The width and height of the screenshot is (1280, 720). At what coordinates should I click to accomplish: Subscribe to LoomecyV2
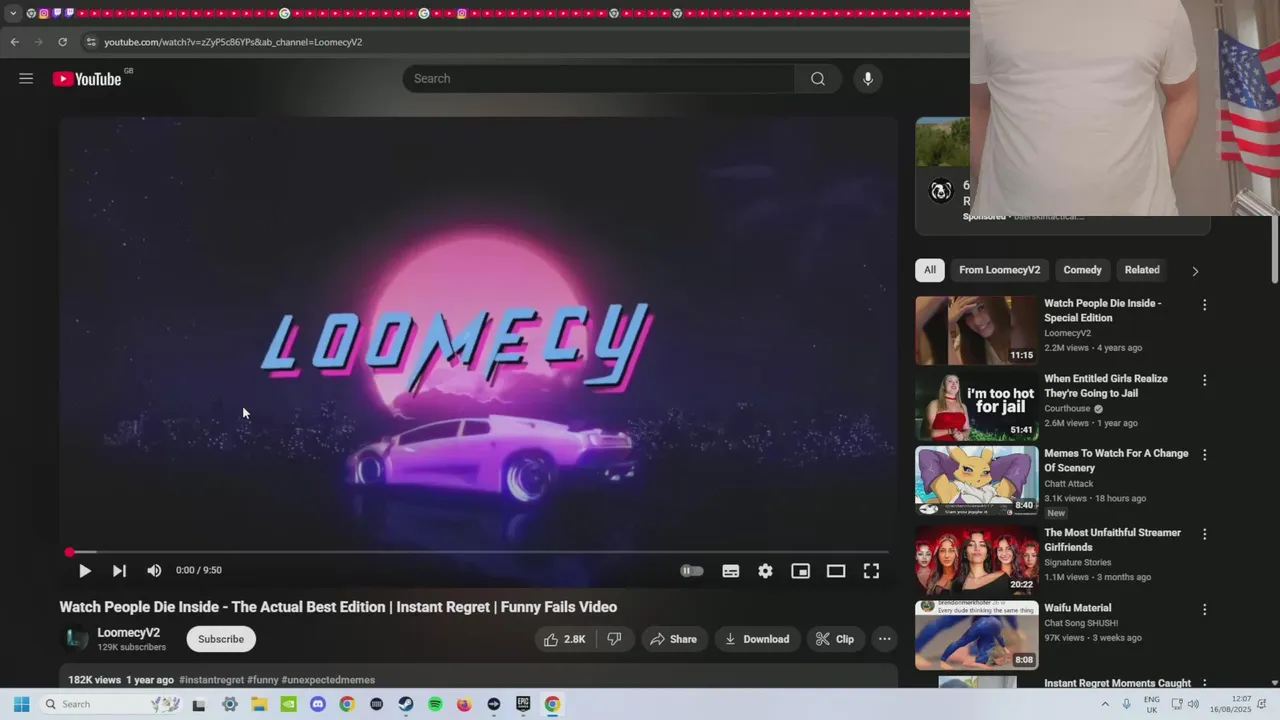click(221, 639)
